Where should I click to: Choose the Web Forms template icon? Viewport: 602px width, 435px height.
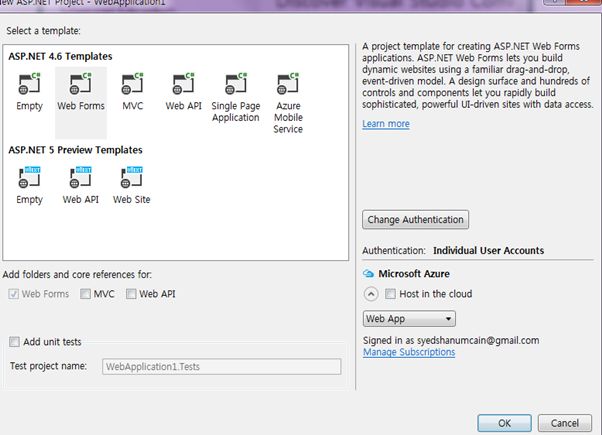pos(81,83)
